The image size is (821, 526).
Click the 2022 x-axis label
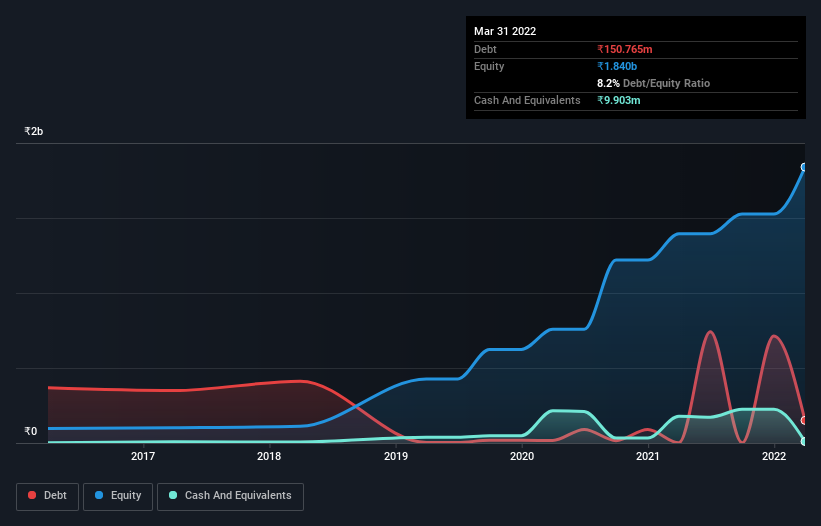coord(774,456)
